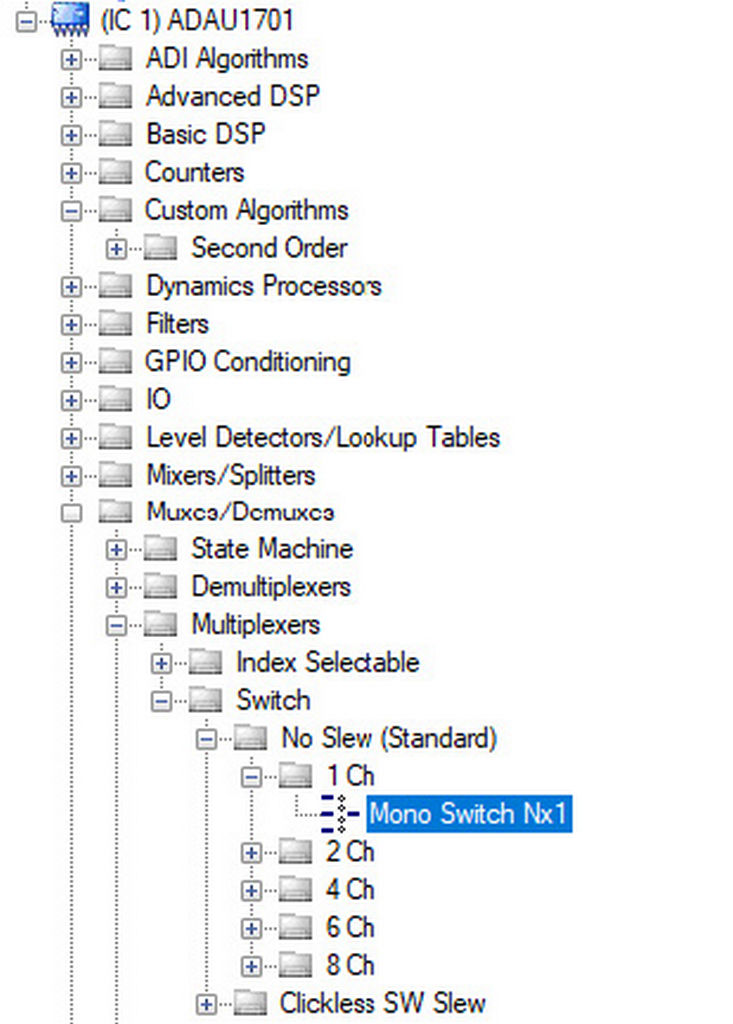This screenshot has height=1024, width=733.
Task: Select the Level Detectors/Lookup Tables entry
Action: coord(323,438)
